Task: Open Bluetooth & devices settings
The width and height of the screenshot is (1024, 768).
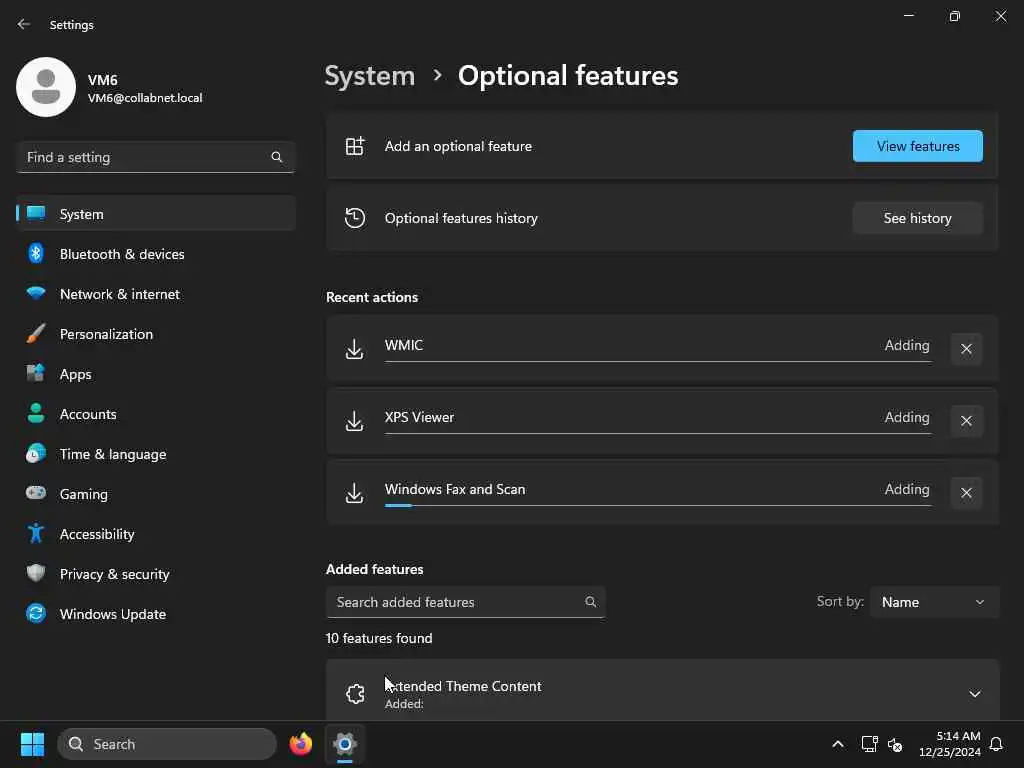Action: click(122, 254)
